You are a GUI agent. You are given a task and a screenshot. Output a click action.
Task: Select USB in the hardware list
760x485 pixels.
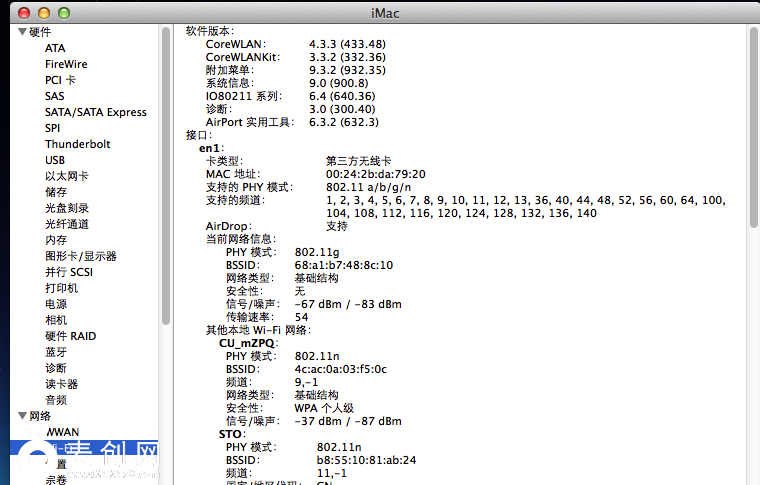pos(55,160)
